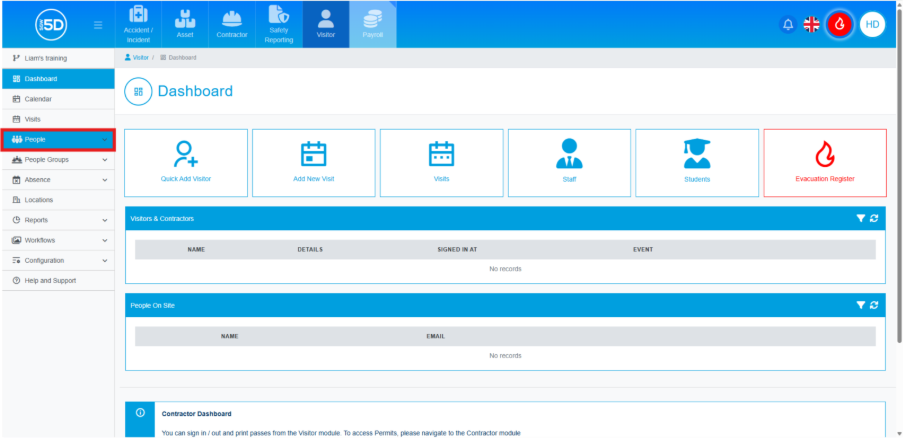Open the Evacuation Register tile
Viewport: 903px width, 438px height.
[x=824, y=162]
